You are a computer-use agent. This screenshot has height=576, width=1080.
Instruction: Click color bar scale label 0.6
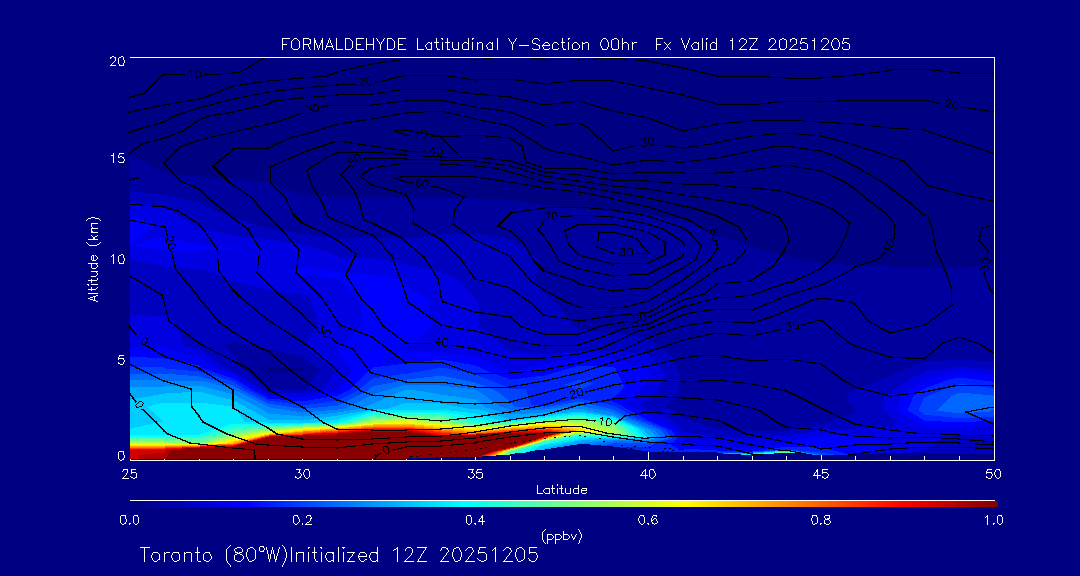648,520
